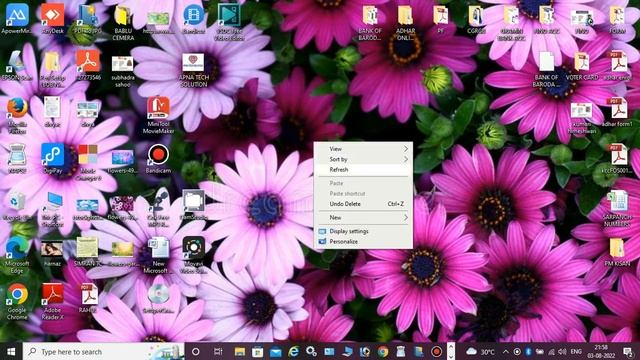The height and width of the screenshot is (360, 640).
Task: Select the Recycle Bin desktop icon
Action: [x=17, y=205]
